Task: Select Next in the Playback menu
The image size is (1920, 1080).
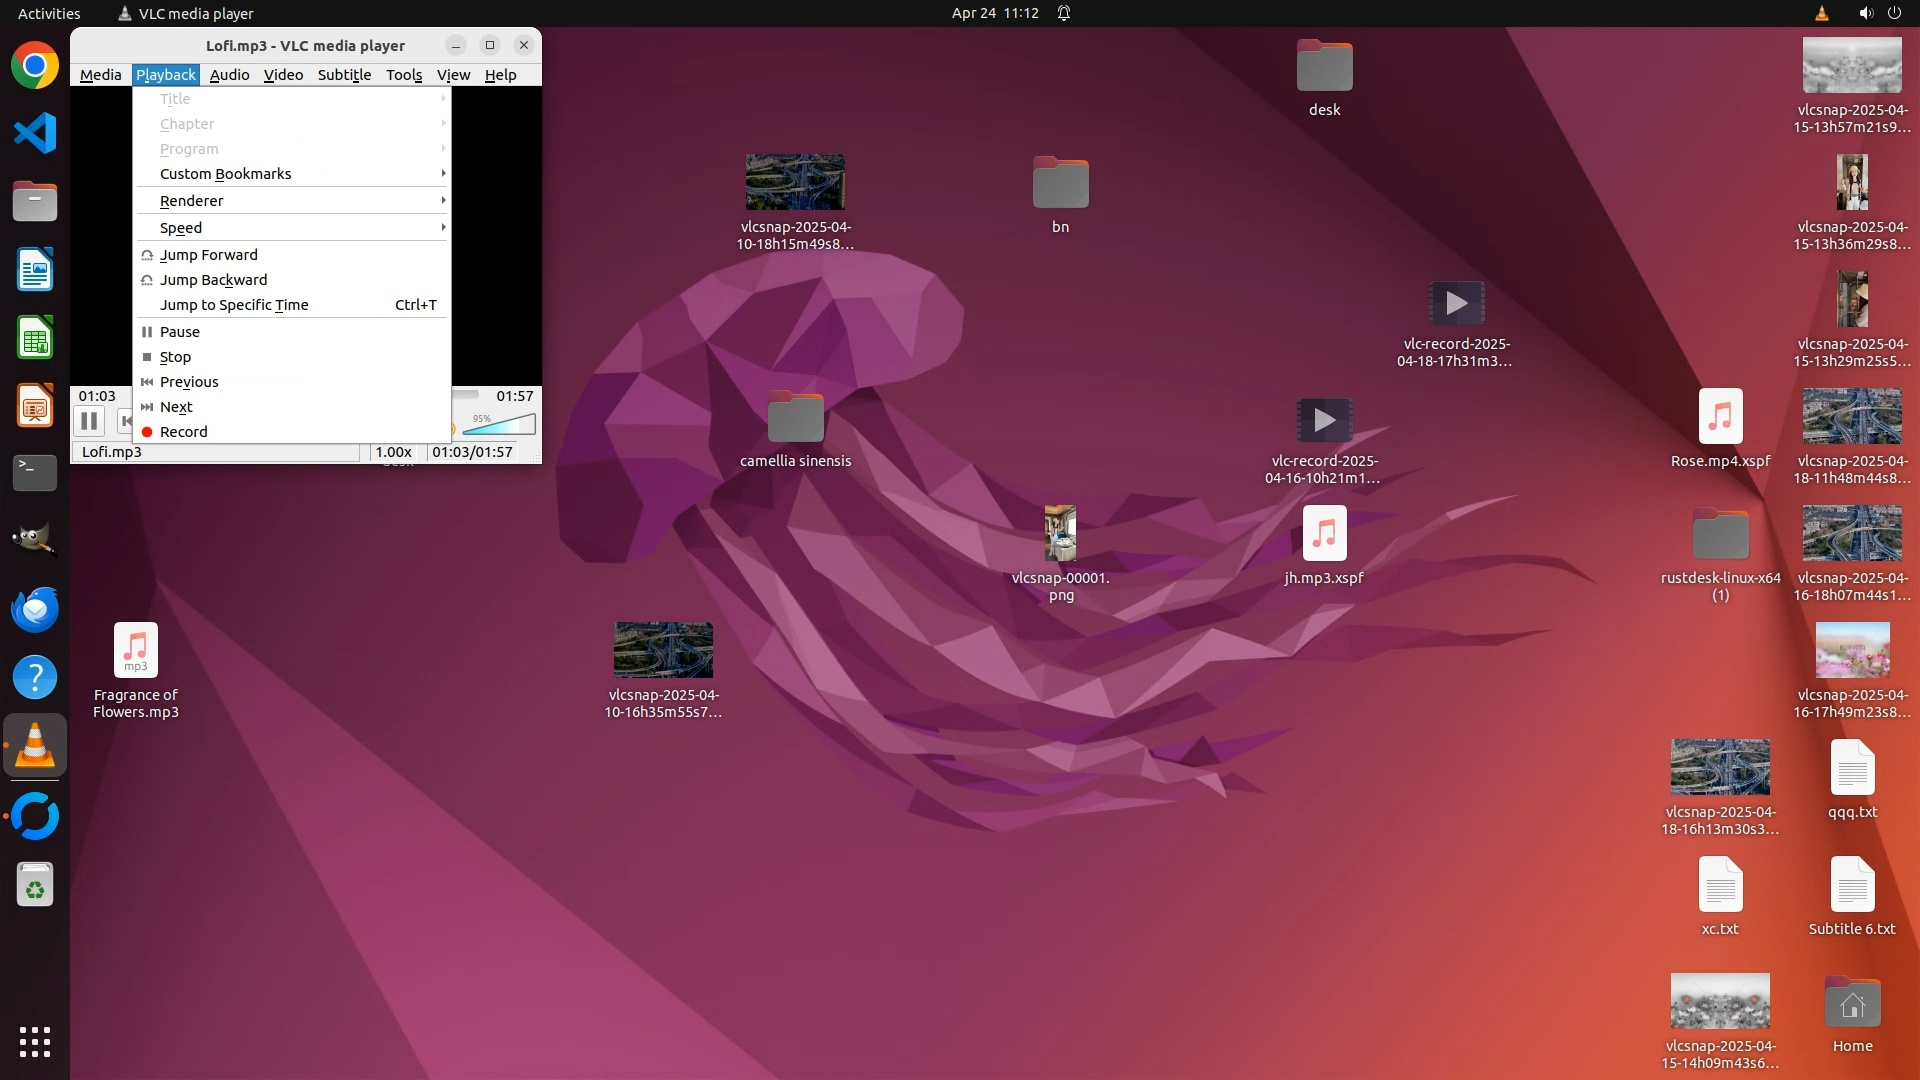Action: point(176,407)
